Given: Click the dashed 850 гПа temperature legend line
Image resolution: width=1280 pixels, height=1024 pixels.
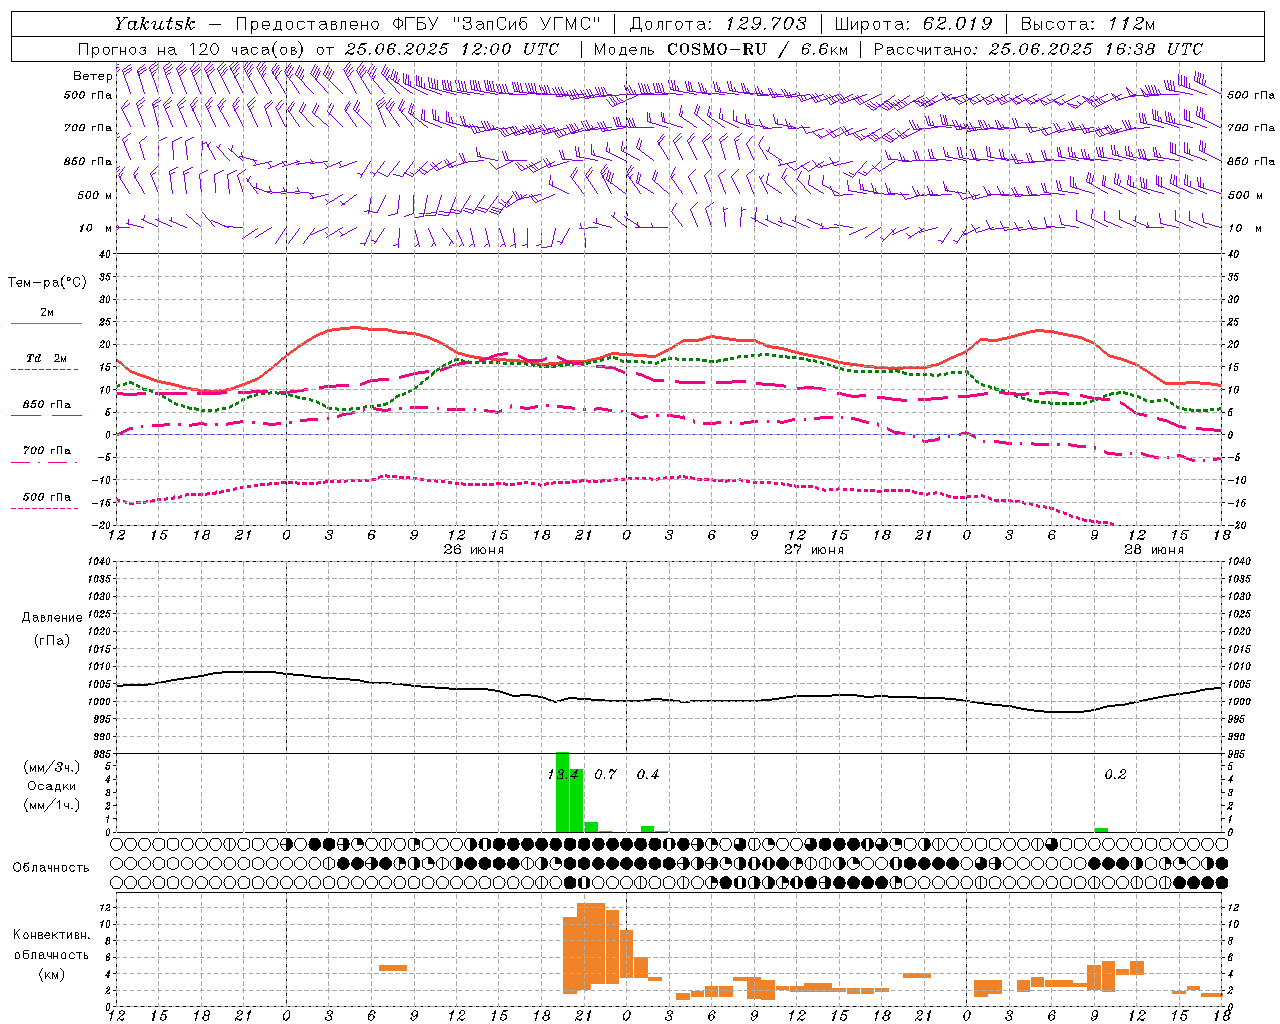Looking at the screenshot, I should [46, 416].
